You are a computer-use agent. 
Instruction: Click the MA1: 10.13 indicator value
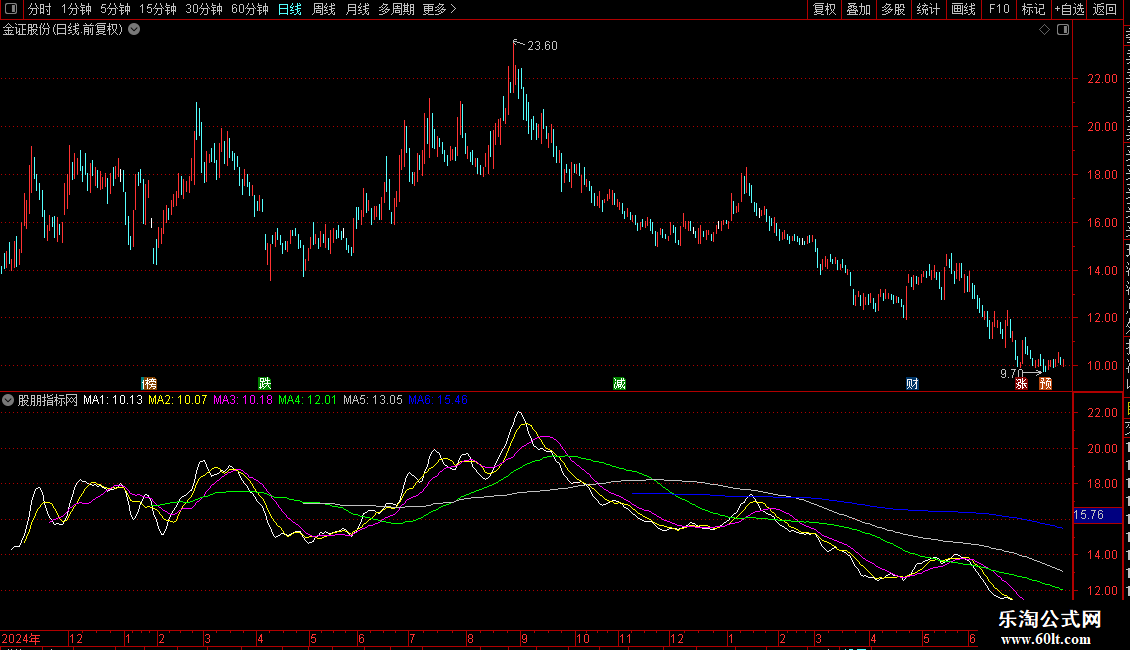coord(112,400)
